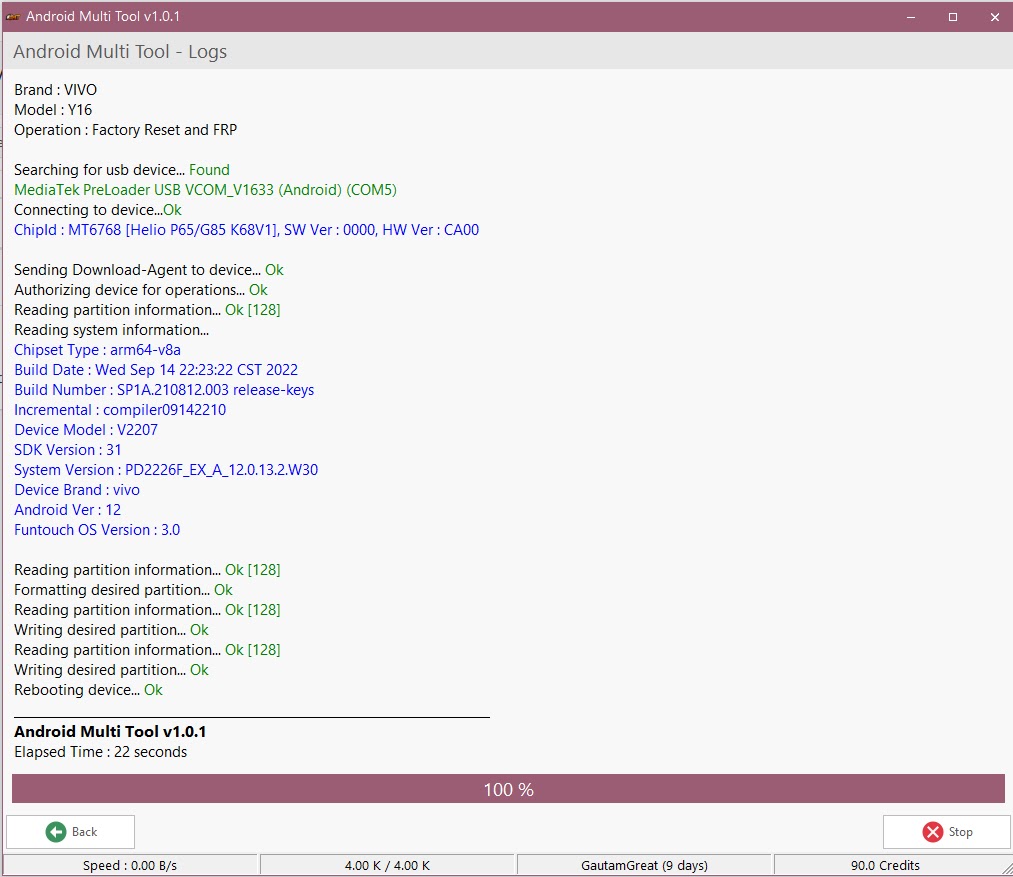
Task: Click the '90.0 Credits' status entry
Action: point(885,865)
